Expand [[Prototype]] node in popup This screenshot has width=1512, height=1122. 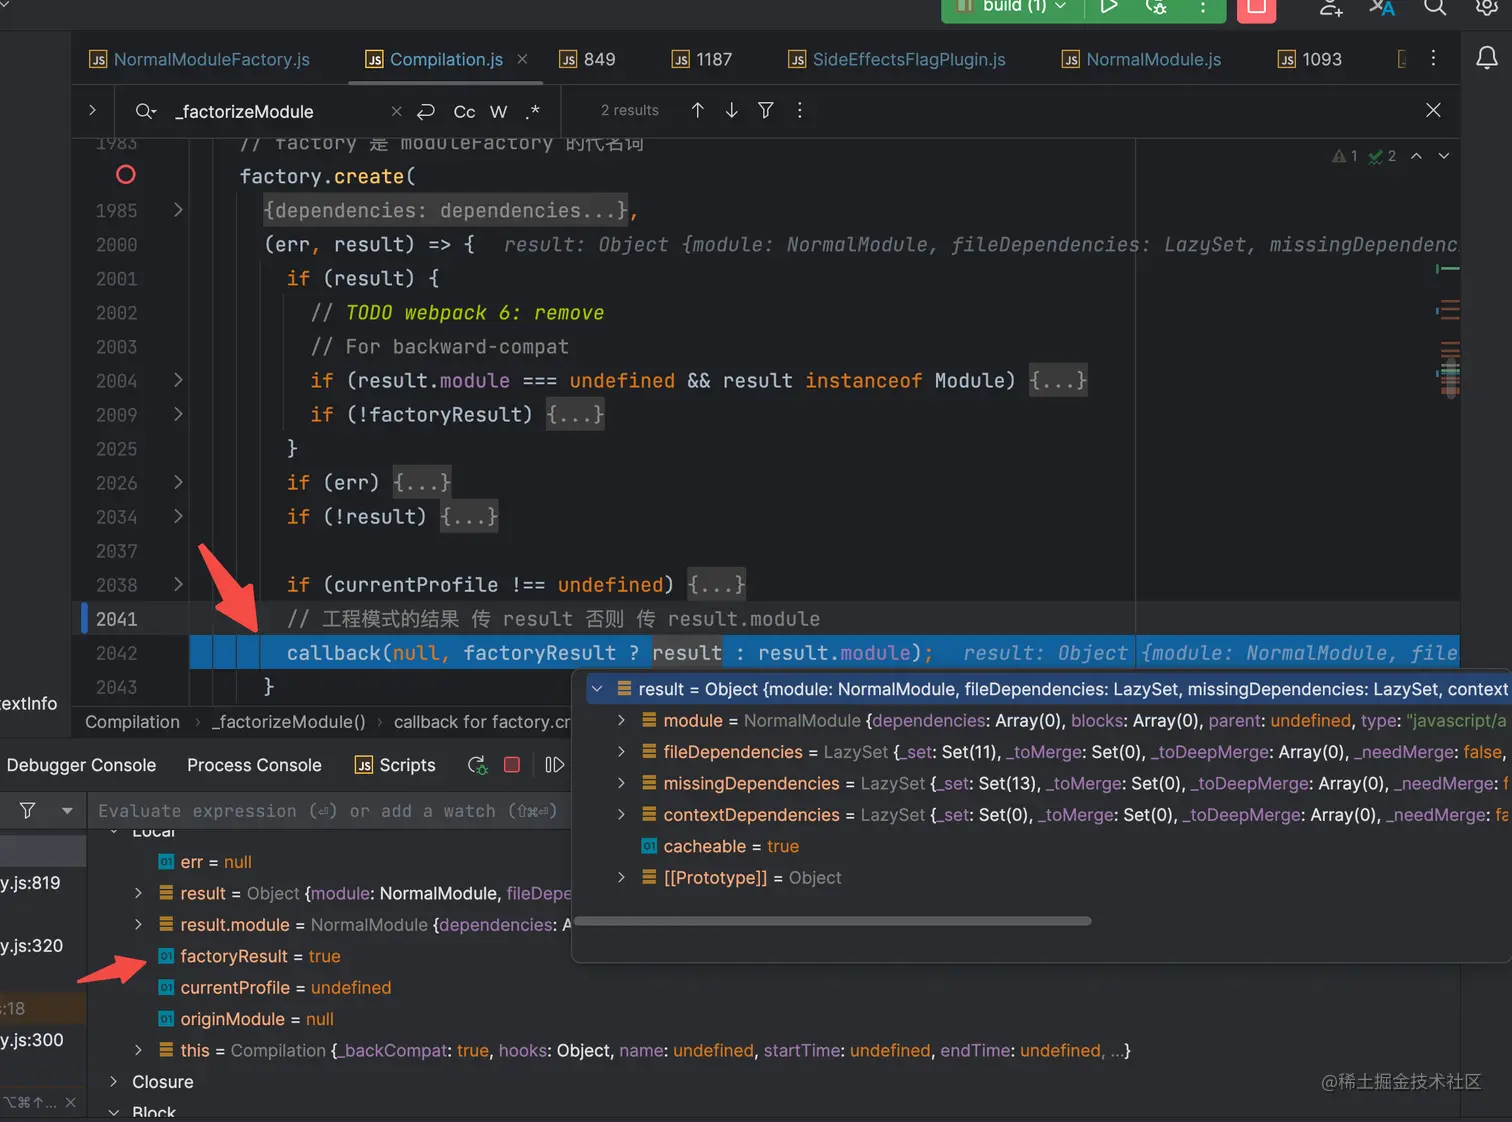tap(621, 877)
